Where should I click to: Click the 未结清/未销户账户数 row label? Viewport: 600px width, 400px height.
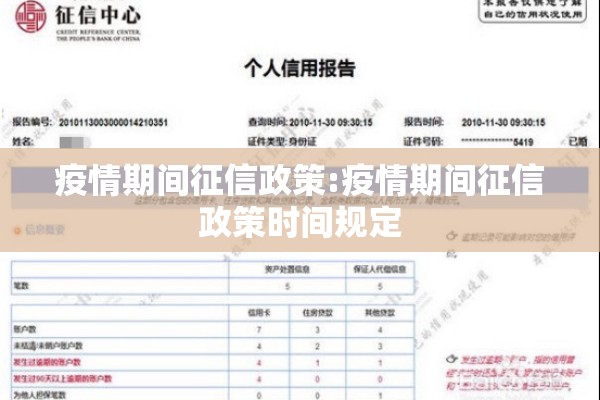point(48,346)
